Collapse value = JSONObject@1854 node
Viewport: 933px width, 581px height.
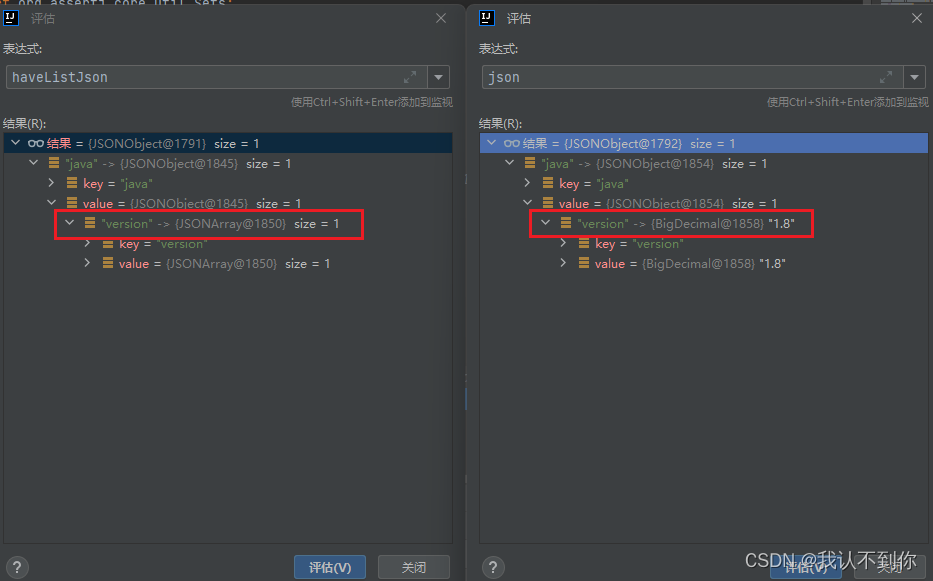528,202
